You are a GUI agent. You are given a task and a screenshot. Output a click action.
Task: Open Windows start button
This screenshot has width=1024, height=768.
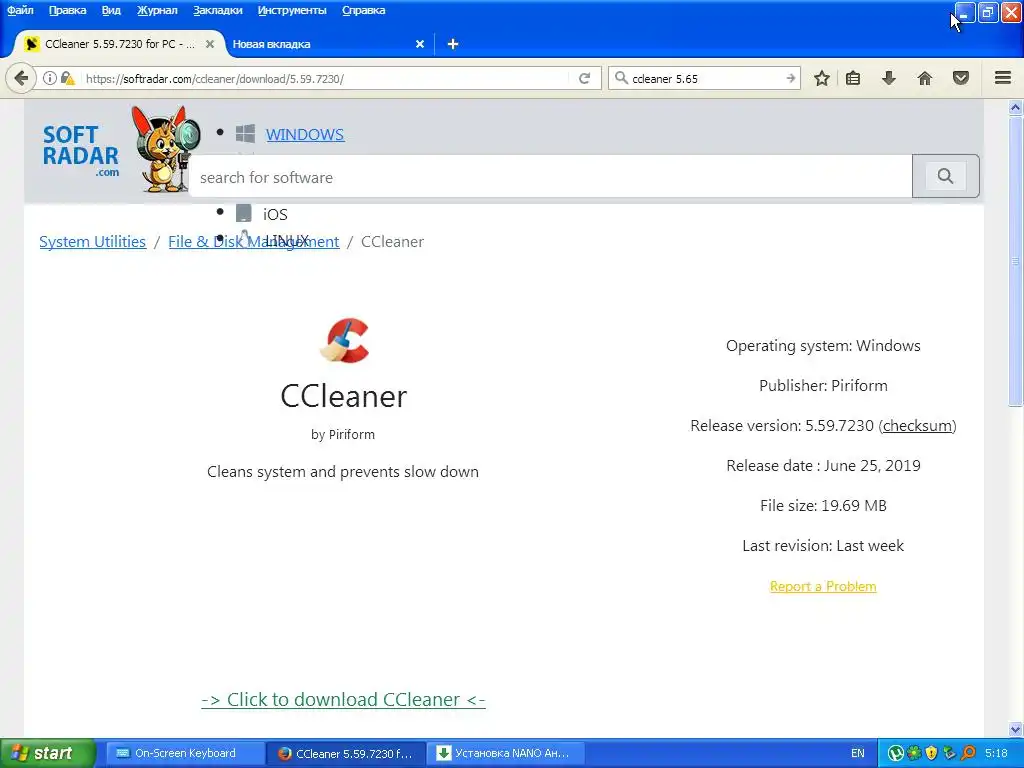(x=48, y=753)
